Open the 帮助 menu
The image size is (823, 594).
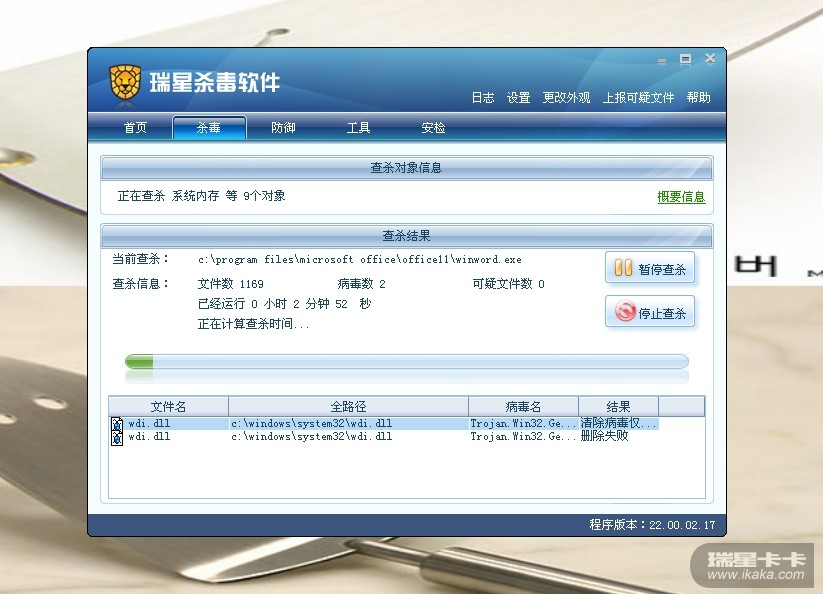[x=698, y=98]
